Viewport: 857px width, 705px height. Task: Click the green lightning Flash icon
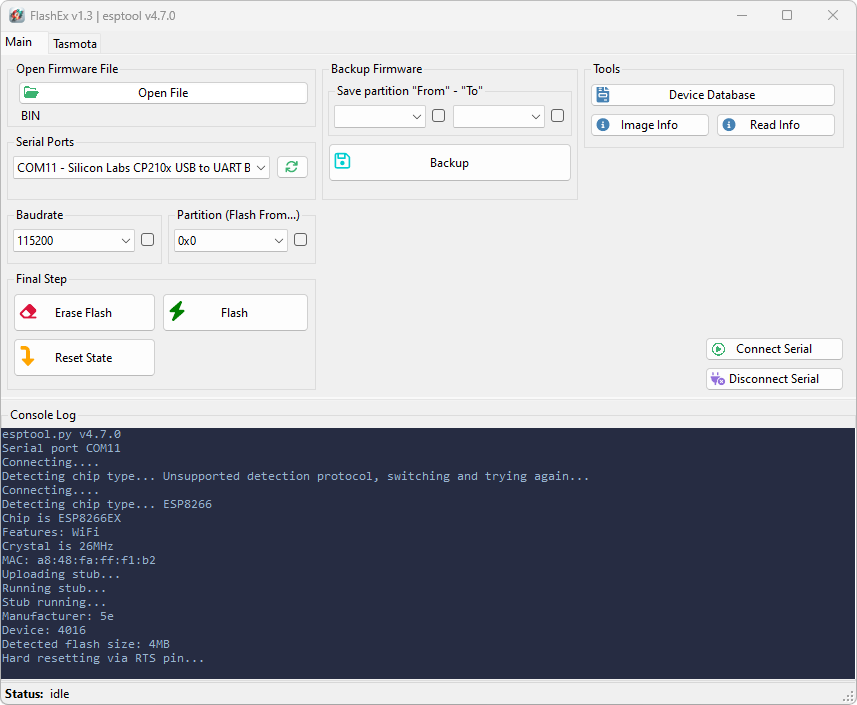click(x=177, y=312)
